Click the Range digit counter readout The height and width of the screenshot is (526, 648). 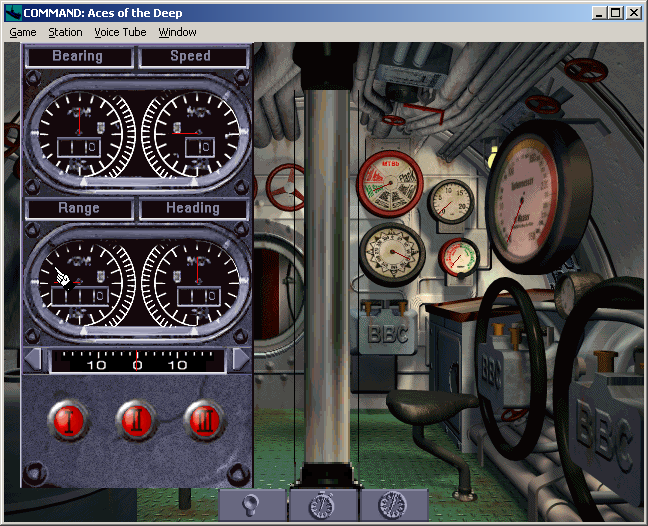pyautogui.click(x=80, y=296)
